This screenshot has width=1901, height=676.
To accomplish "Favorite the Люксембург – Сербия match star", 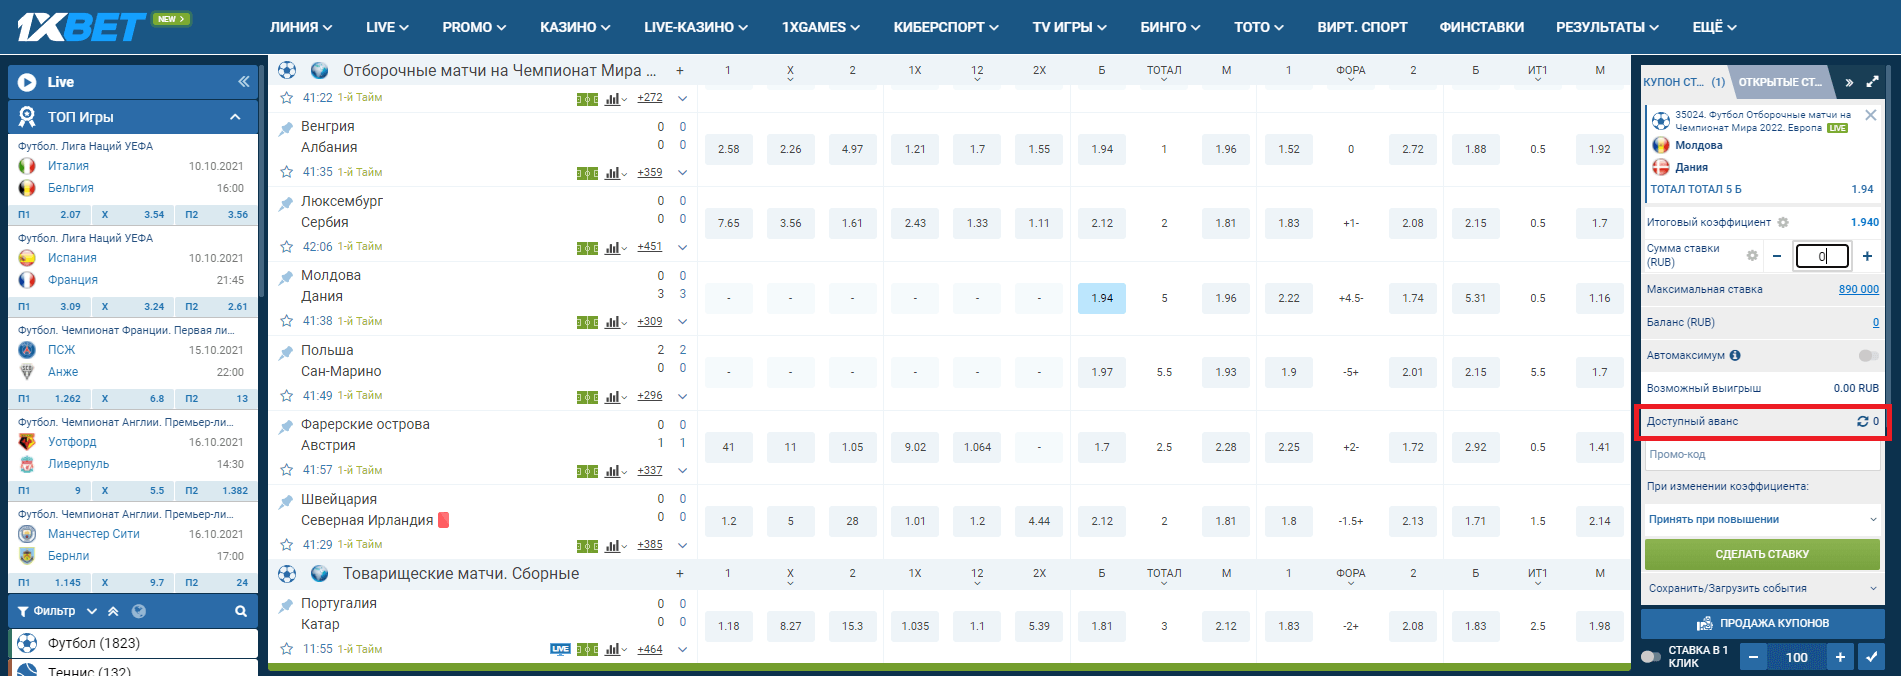I will [287, 246].
